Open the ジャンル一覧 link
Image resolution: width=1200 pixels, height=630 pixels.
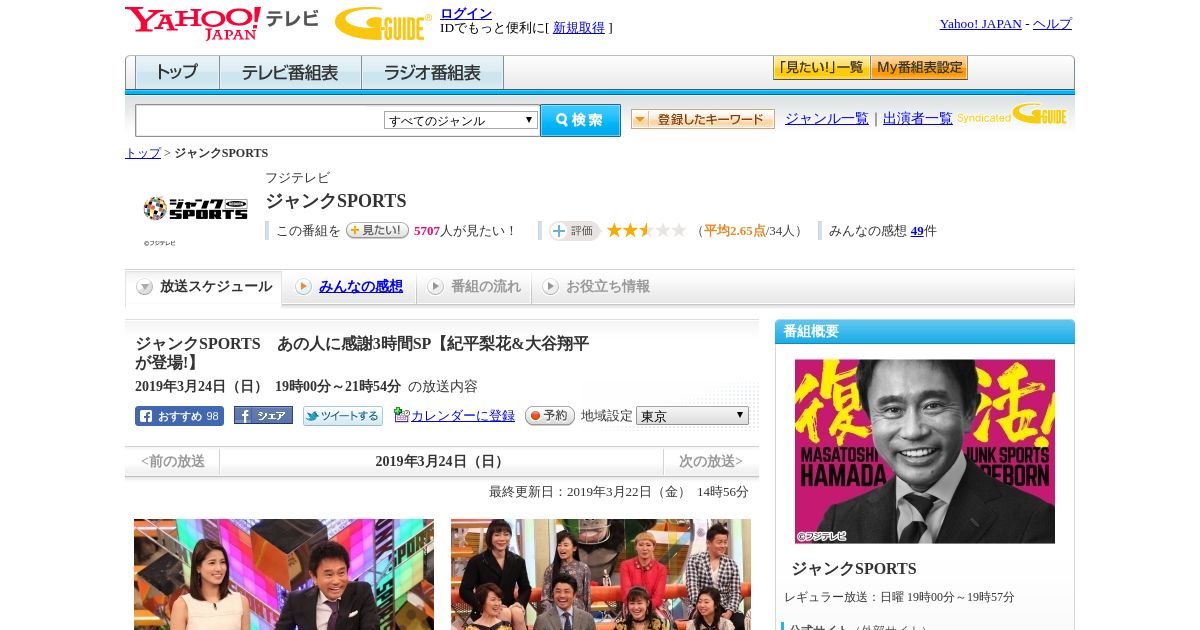tap(827, 119)
